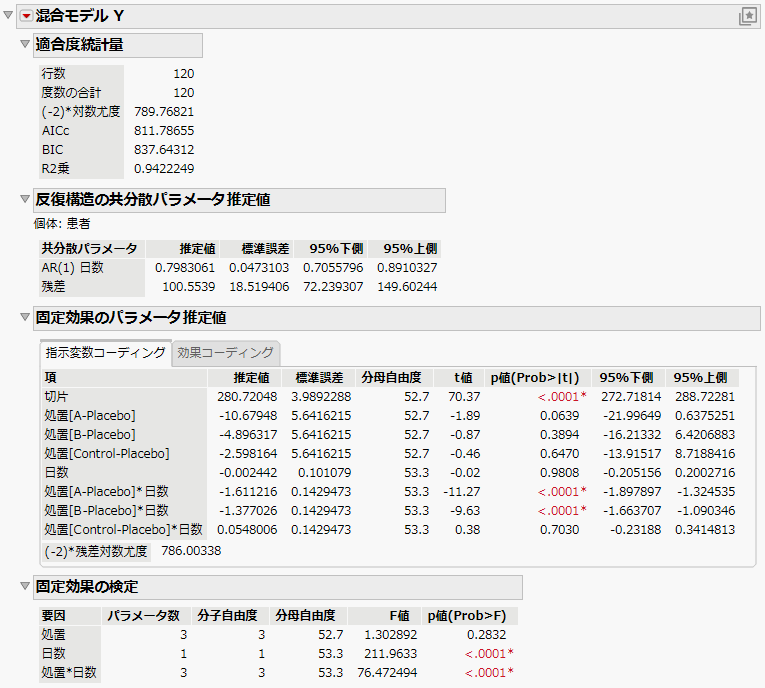The width and height of the screenshot is (765, 688).
Task: Click the 要因 column header
Action: coord(70,616)
